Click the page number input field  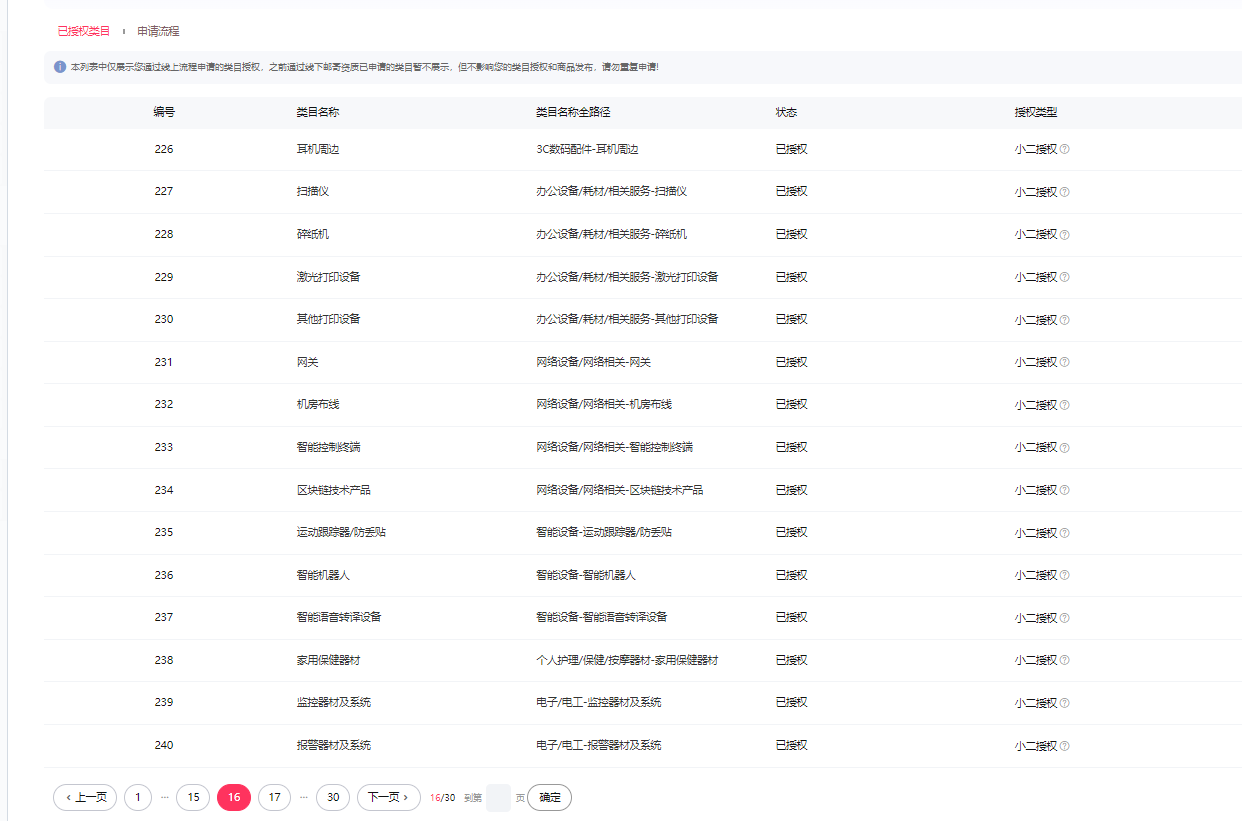(498, 798)
